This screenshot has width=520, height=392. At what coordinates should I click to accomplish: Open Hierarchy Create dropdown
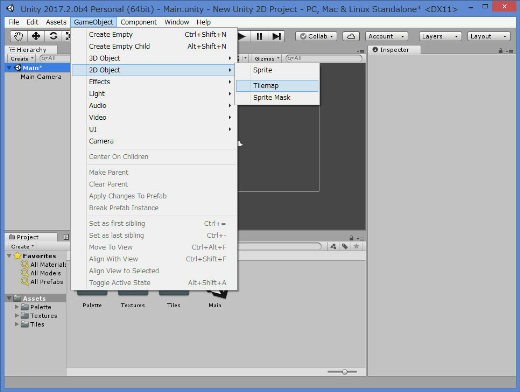tap(21, 59)
